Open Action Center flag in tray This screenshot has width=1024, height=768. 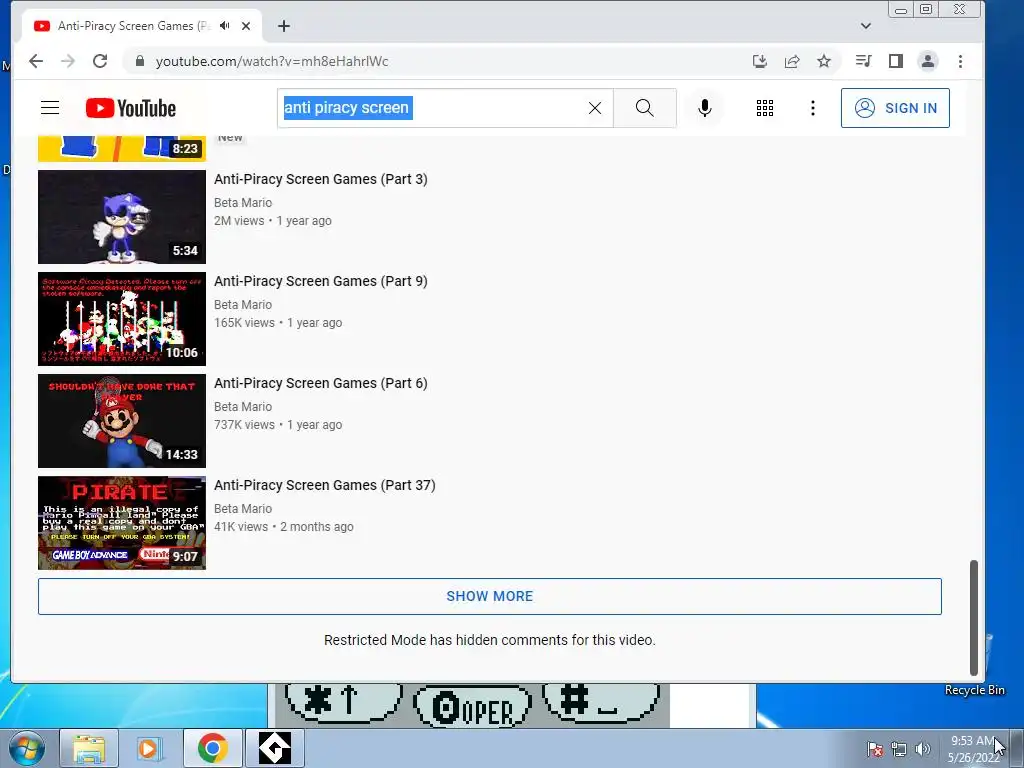[x=875, y=748]
